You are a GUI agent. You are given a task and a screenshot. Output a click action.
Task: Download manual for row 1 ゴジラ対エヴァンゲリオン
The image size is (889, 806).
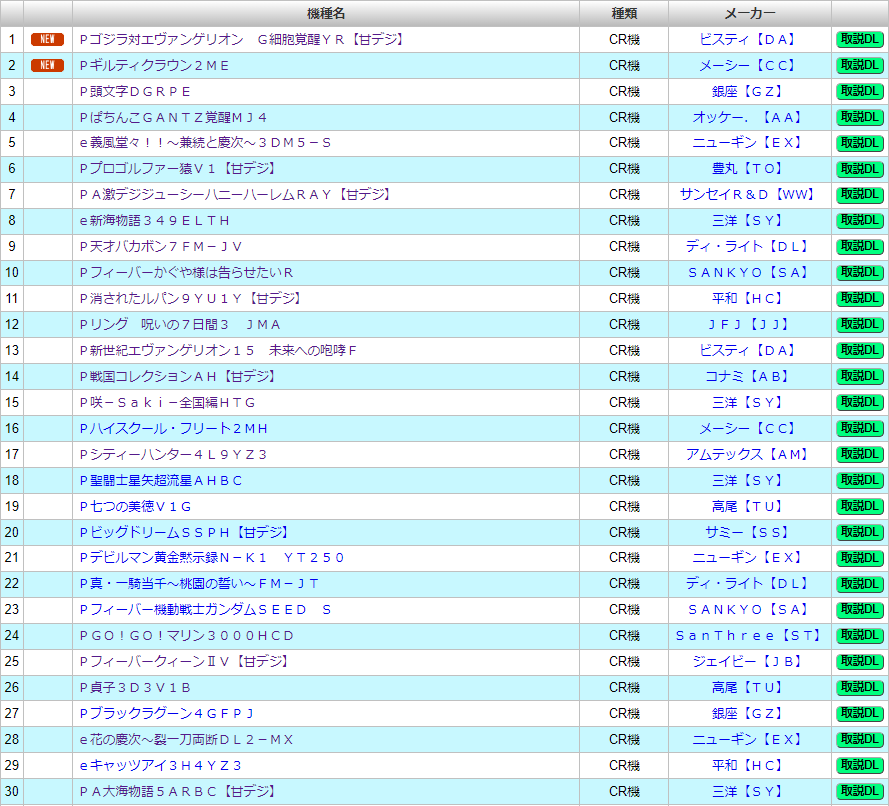pyautogui.click(x=860, y=40)
